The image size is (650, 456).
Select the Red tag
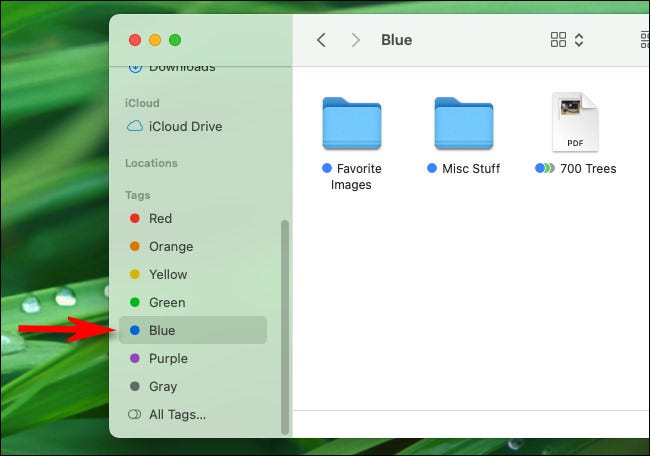tap(160, 218)
